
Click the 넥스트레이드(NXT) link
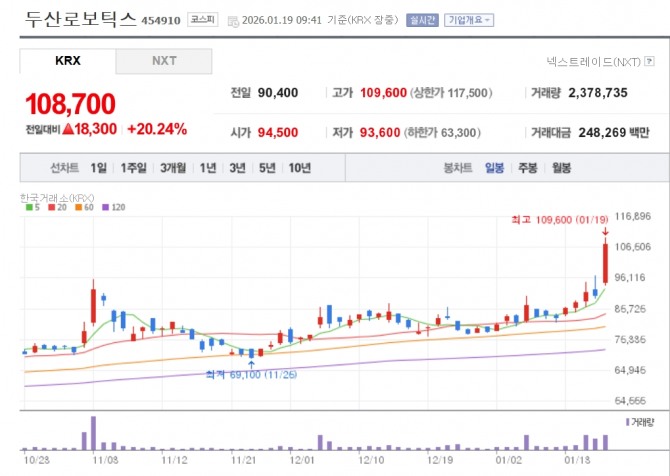tap(594, 62)
